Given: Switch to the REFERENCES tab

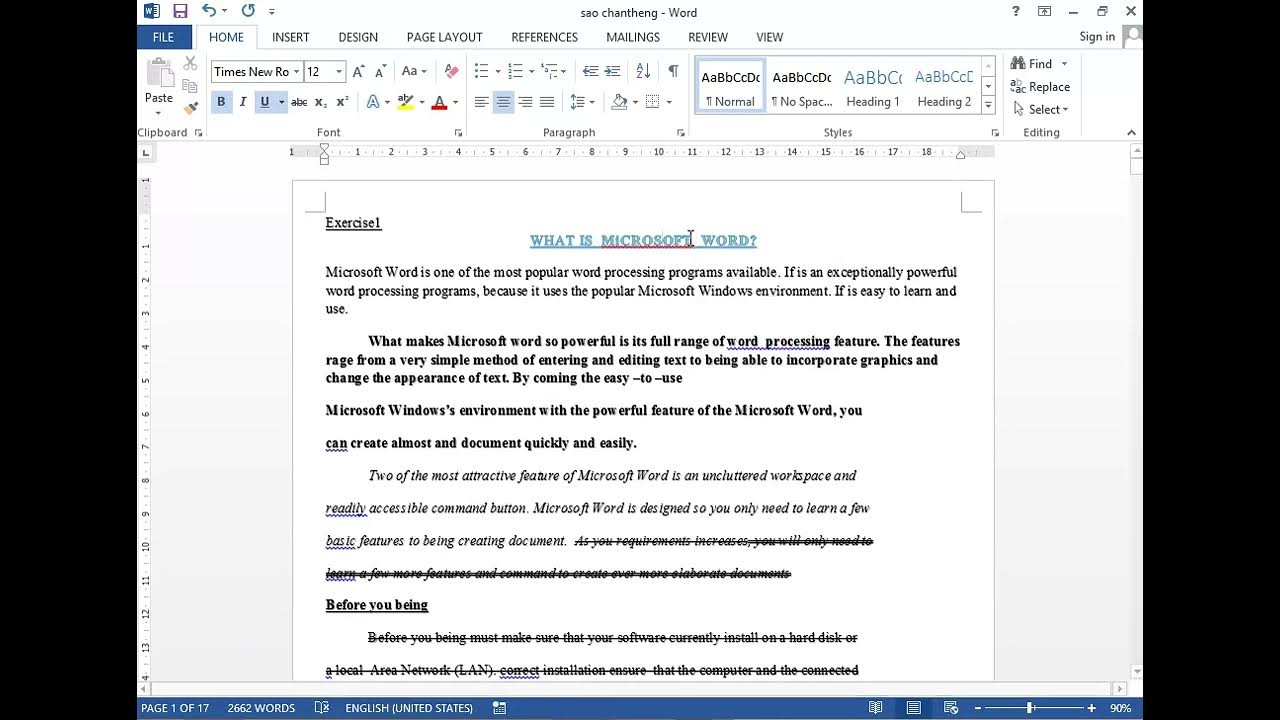Looking at the screenshot, I should [545, 37].
